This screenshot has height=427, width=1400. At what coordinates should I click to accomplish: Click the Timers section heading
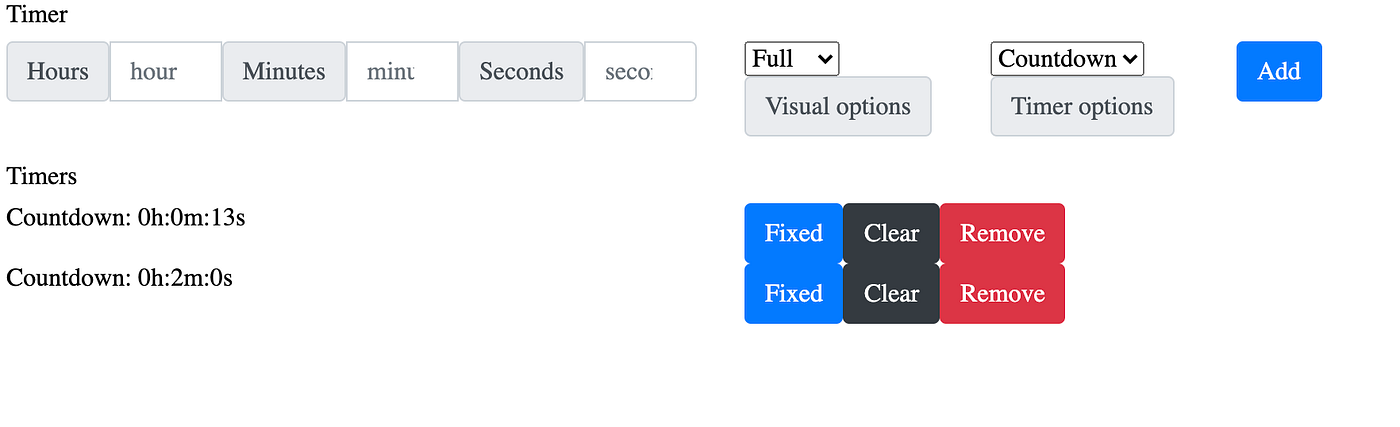(42, 176)
